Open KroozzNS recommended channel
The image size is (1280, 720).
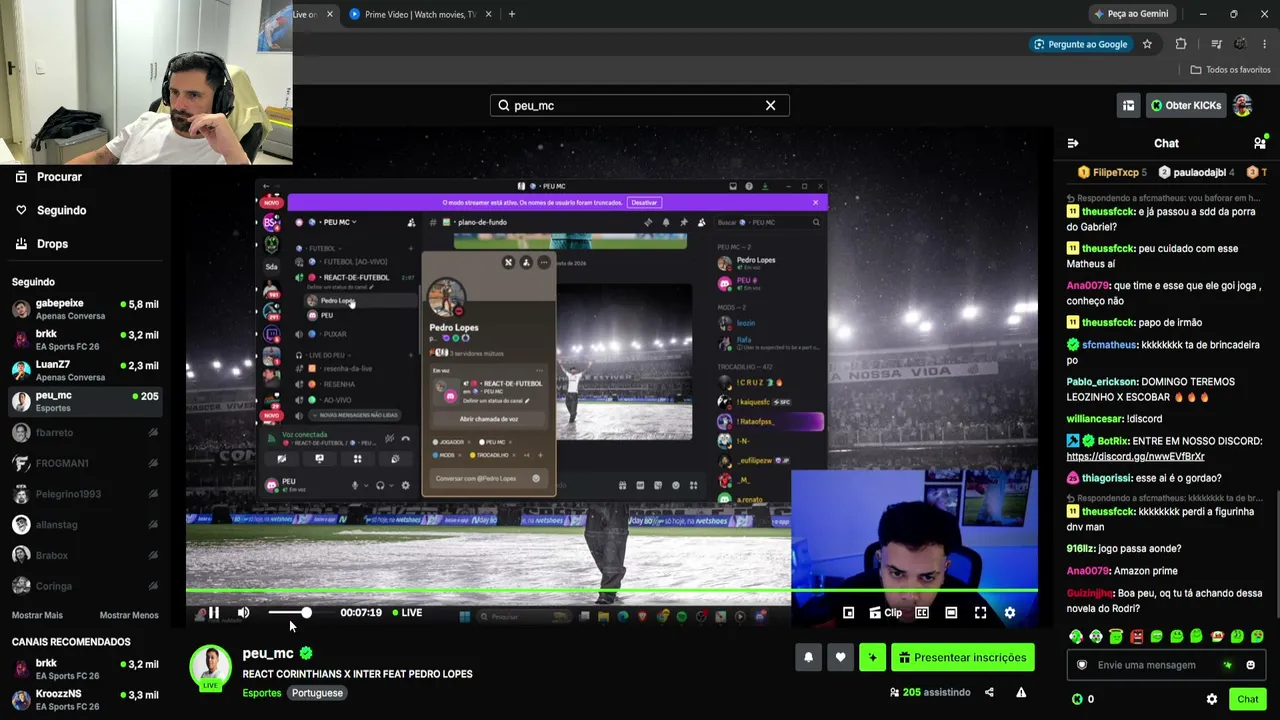pos(85,699)
